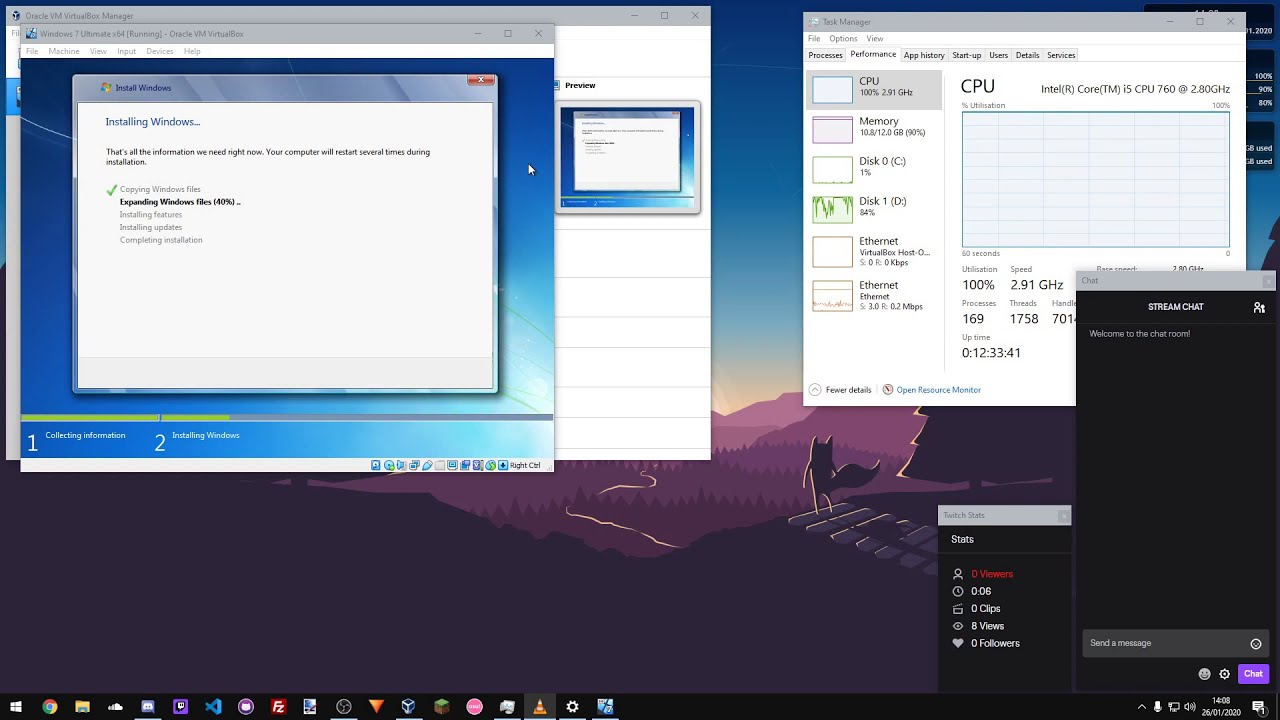
Task: Click the purple Chat button
Action: click(x=1253, y=674)
